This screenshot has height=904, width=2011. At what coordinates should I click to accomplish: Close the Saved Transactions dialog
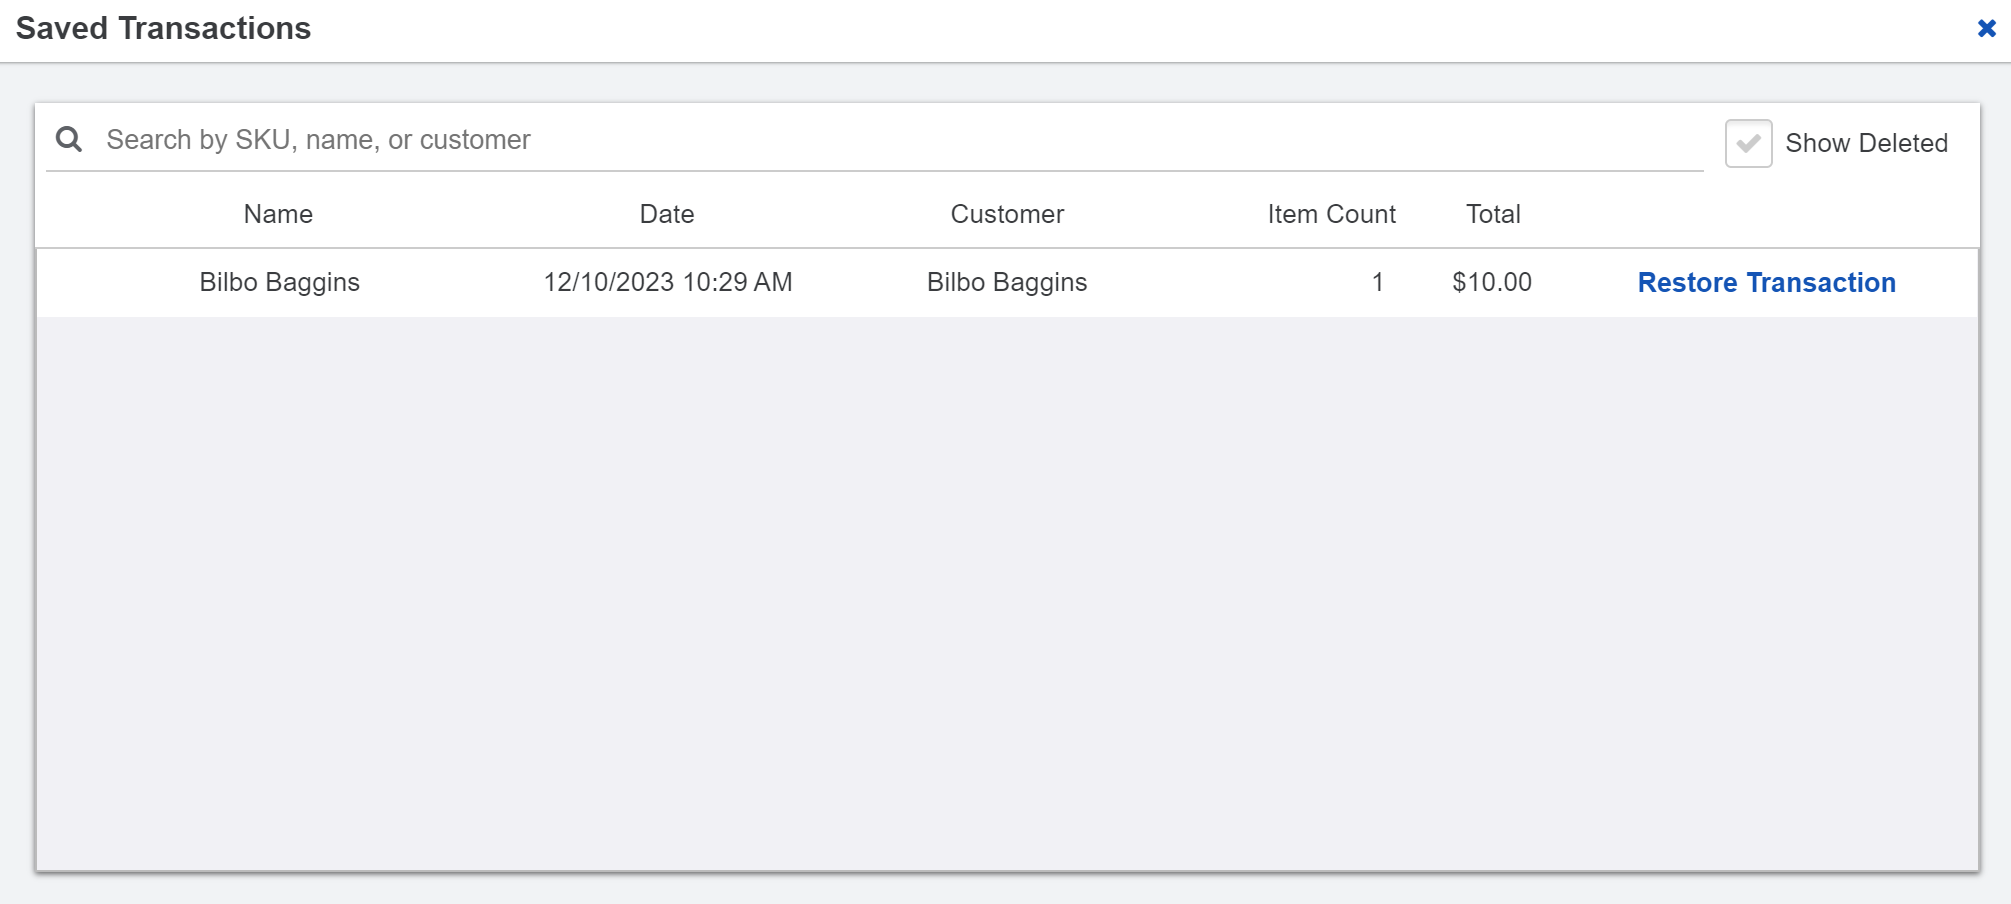click(1986, 28)
